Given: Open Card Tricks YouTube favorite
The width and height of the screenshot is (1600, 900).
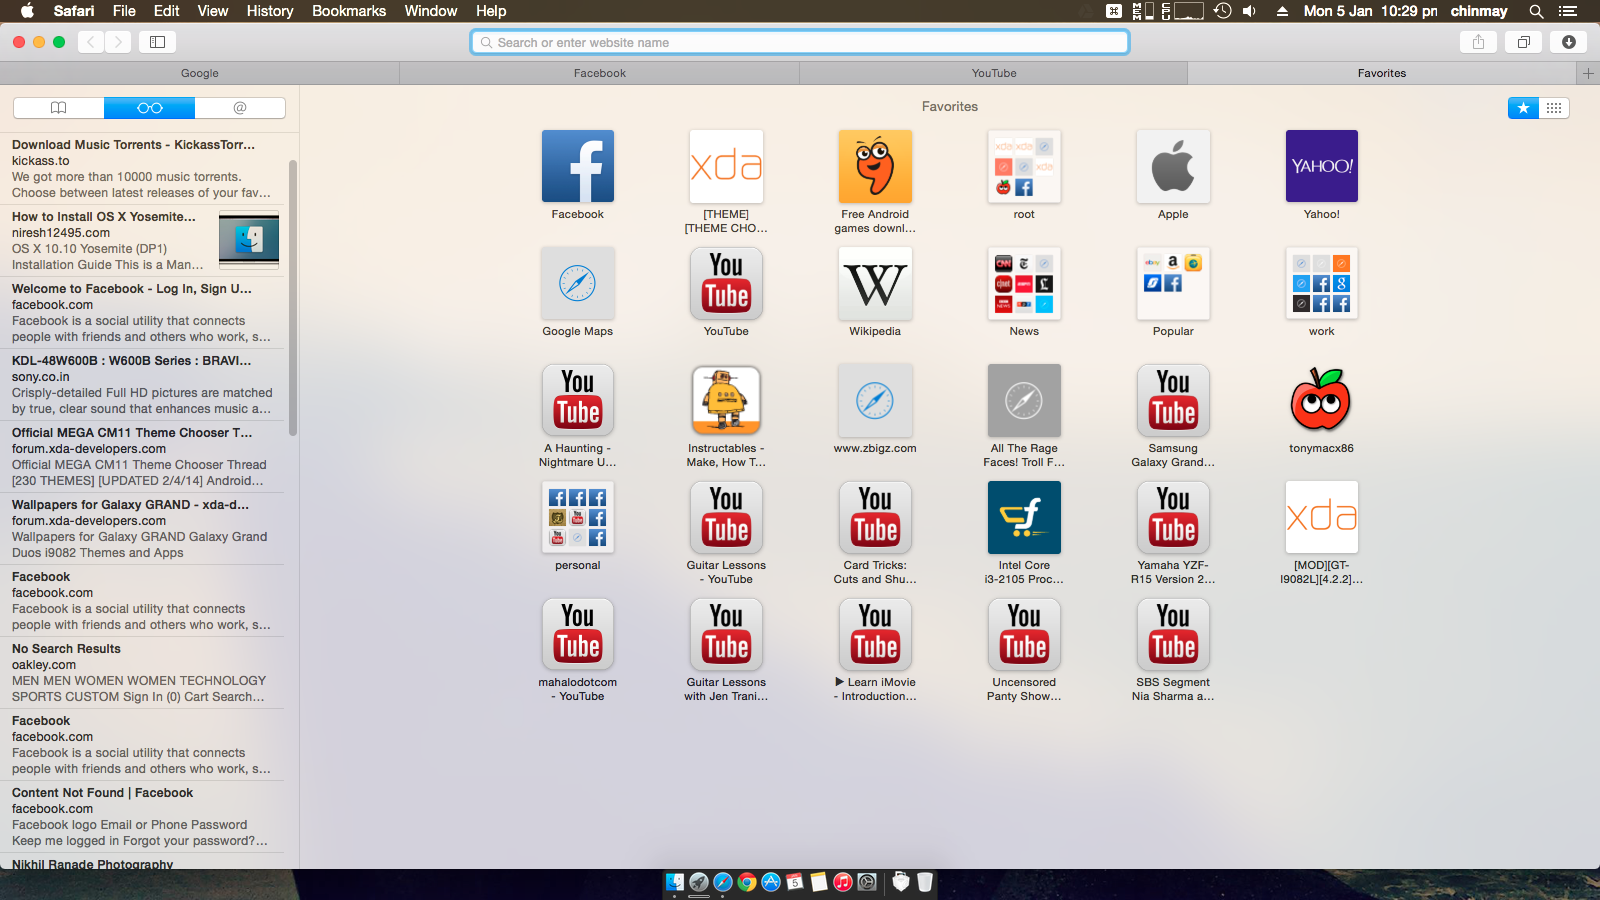Looking at the screenshot, I should (875, 517).
